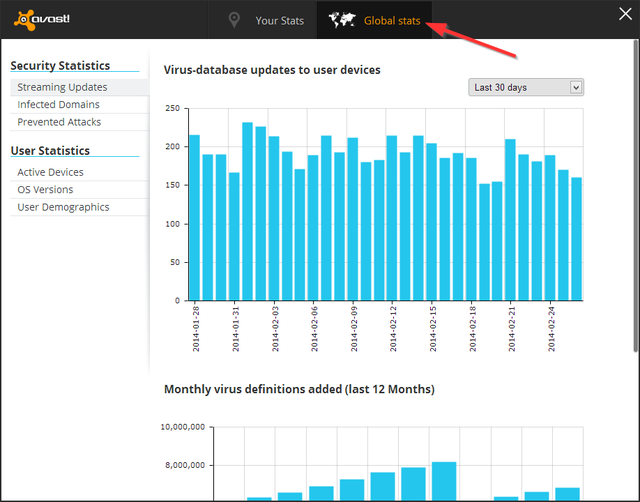Click the bar above 2014-02-03
The image size is (640, 502).
274,218
